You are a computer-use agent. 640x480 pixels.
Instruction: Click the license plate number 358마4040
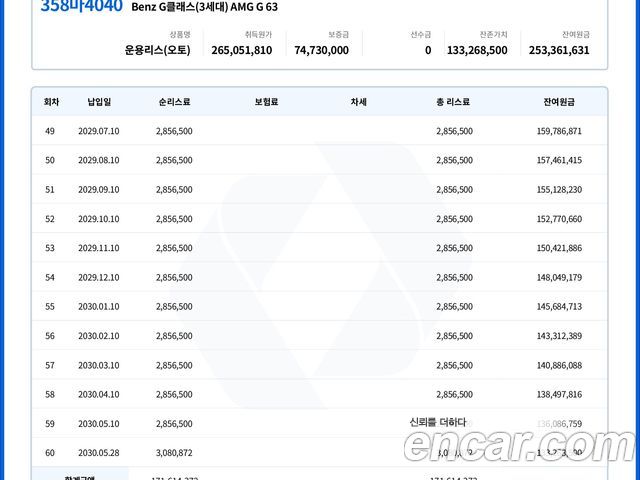81,7
